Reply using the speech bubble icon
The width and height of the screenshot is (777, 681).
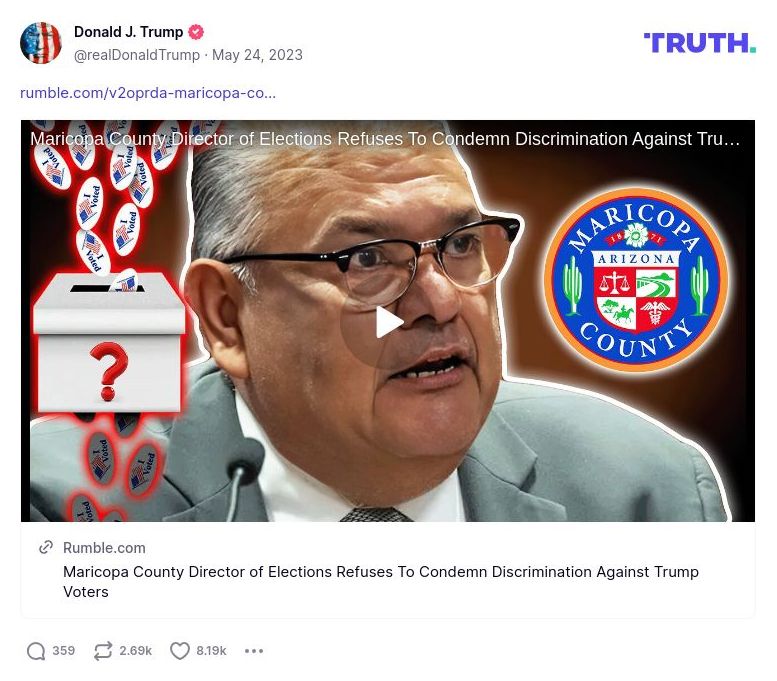click(x=36, y=651)
